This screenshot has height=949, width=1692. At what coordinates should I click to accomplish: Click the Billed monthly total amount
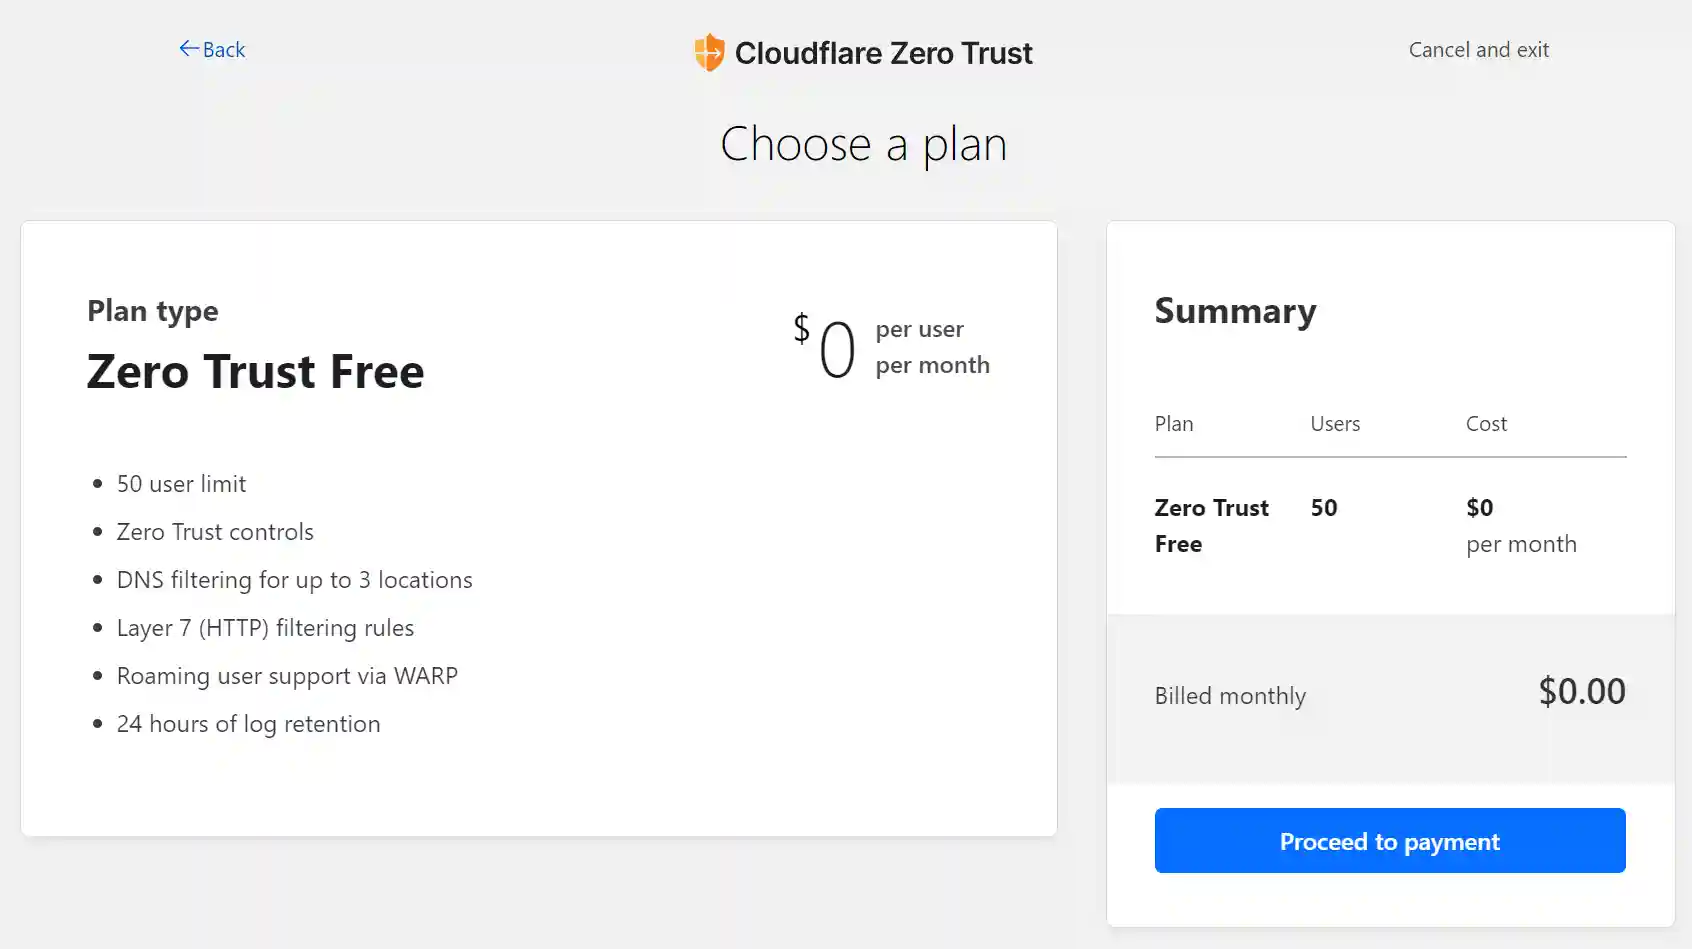[1582, 691]
